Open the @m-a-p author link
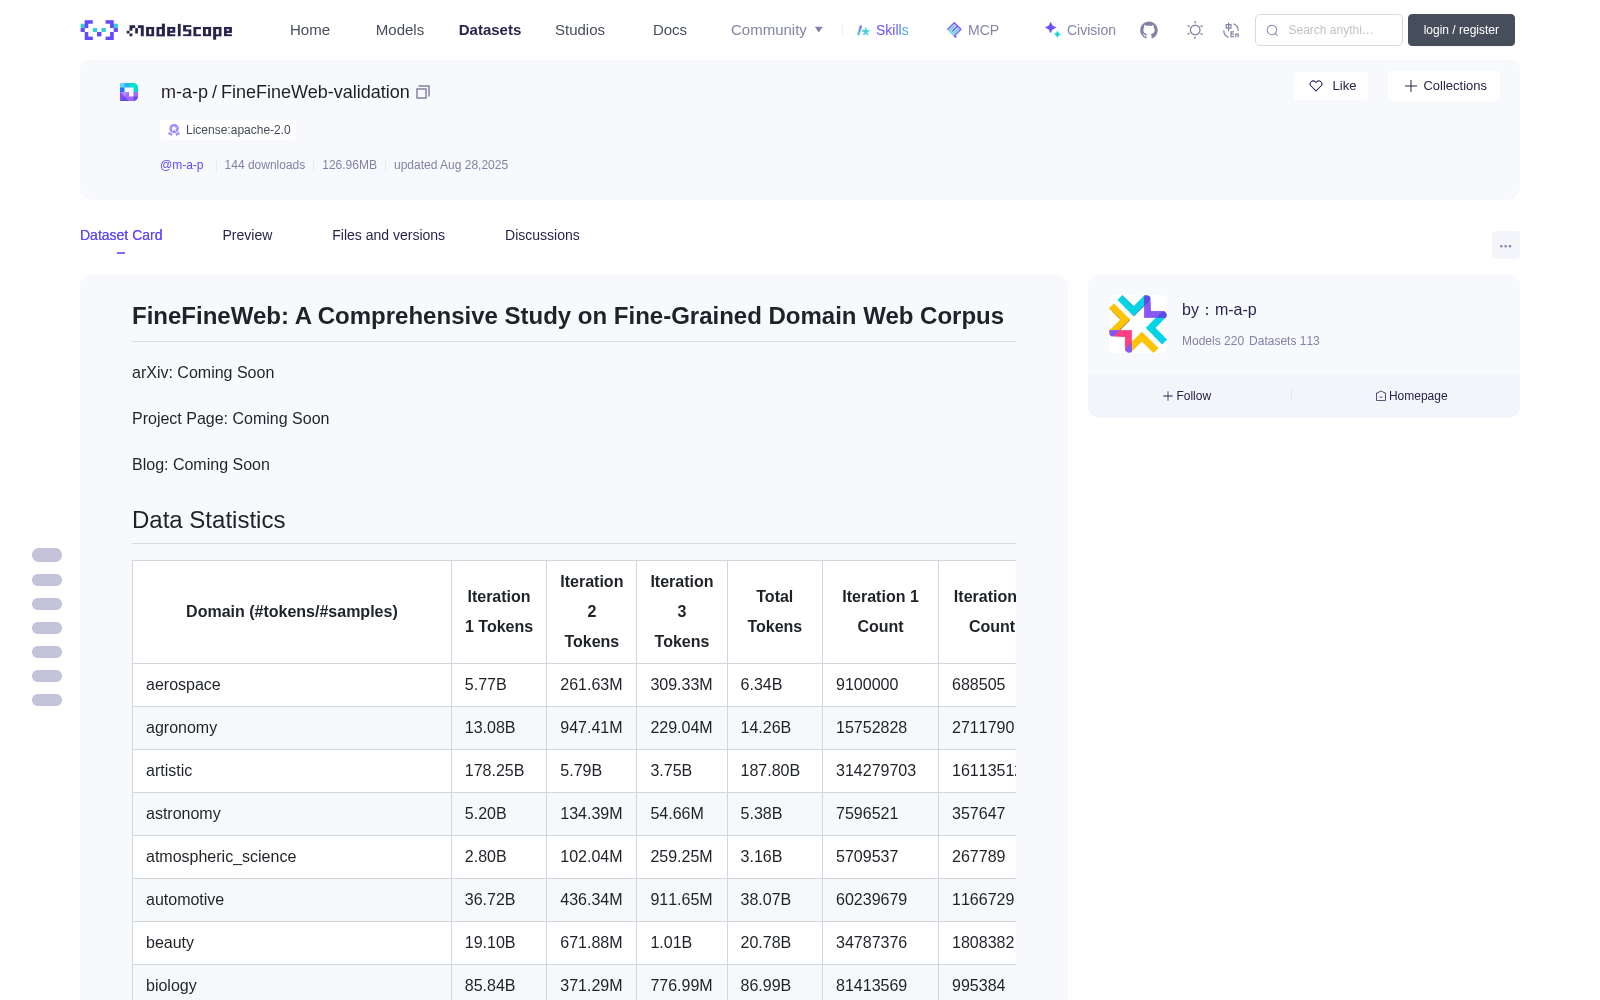The image size is (1600, 1000). point(182,165)
